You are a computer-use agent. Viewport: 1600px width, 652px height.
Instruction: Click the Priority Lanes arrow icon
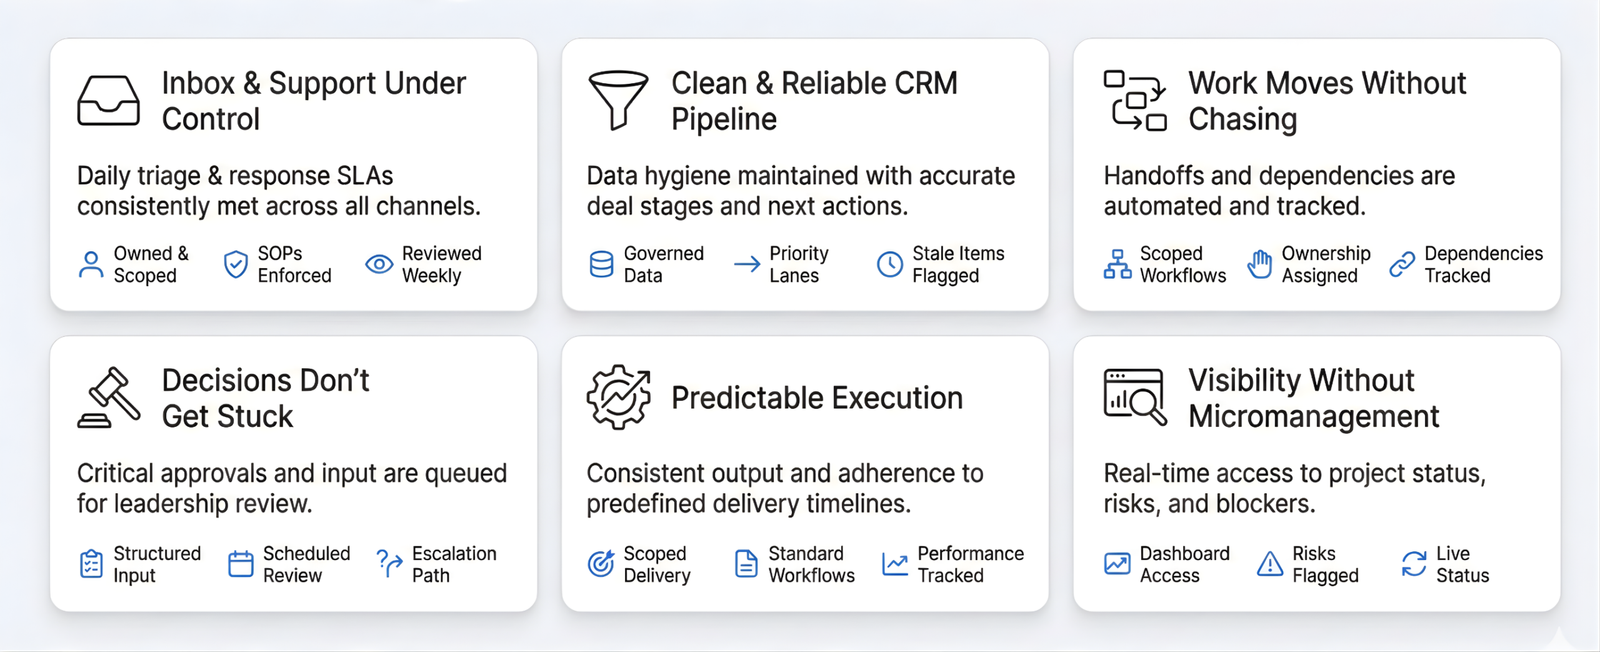coord(747,264)
